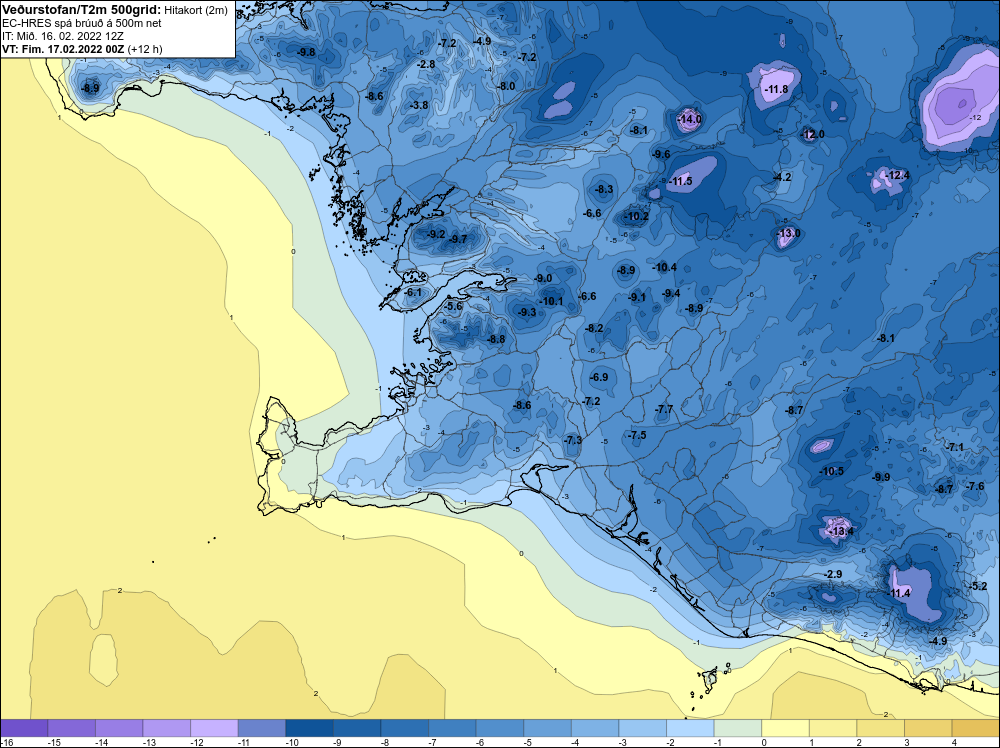Image resolution: width=1000 pixels, height=748 pixels.
Task: Click the -9.6 temperature label
Action: (x=661, y=154)
